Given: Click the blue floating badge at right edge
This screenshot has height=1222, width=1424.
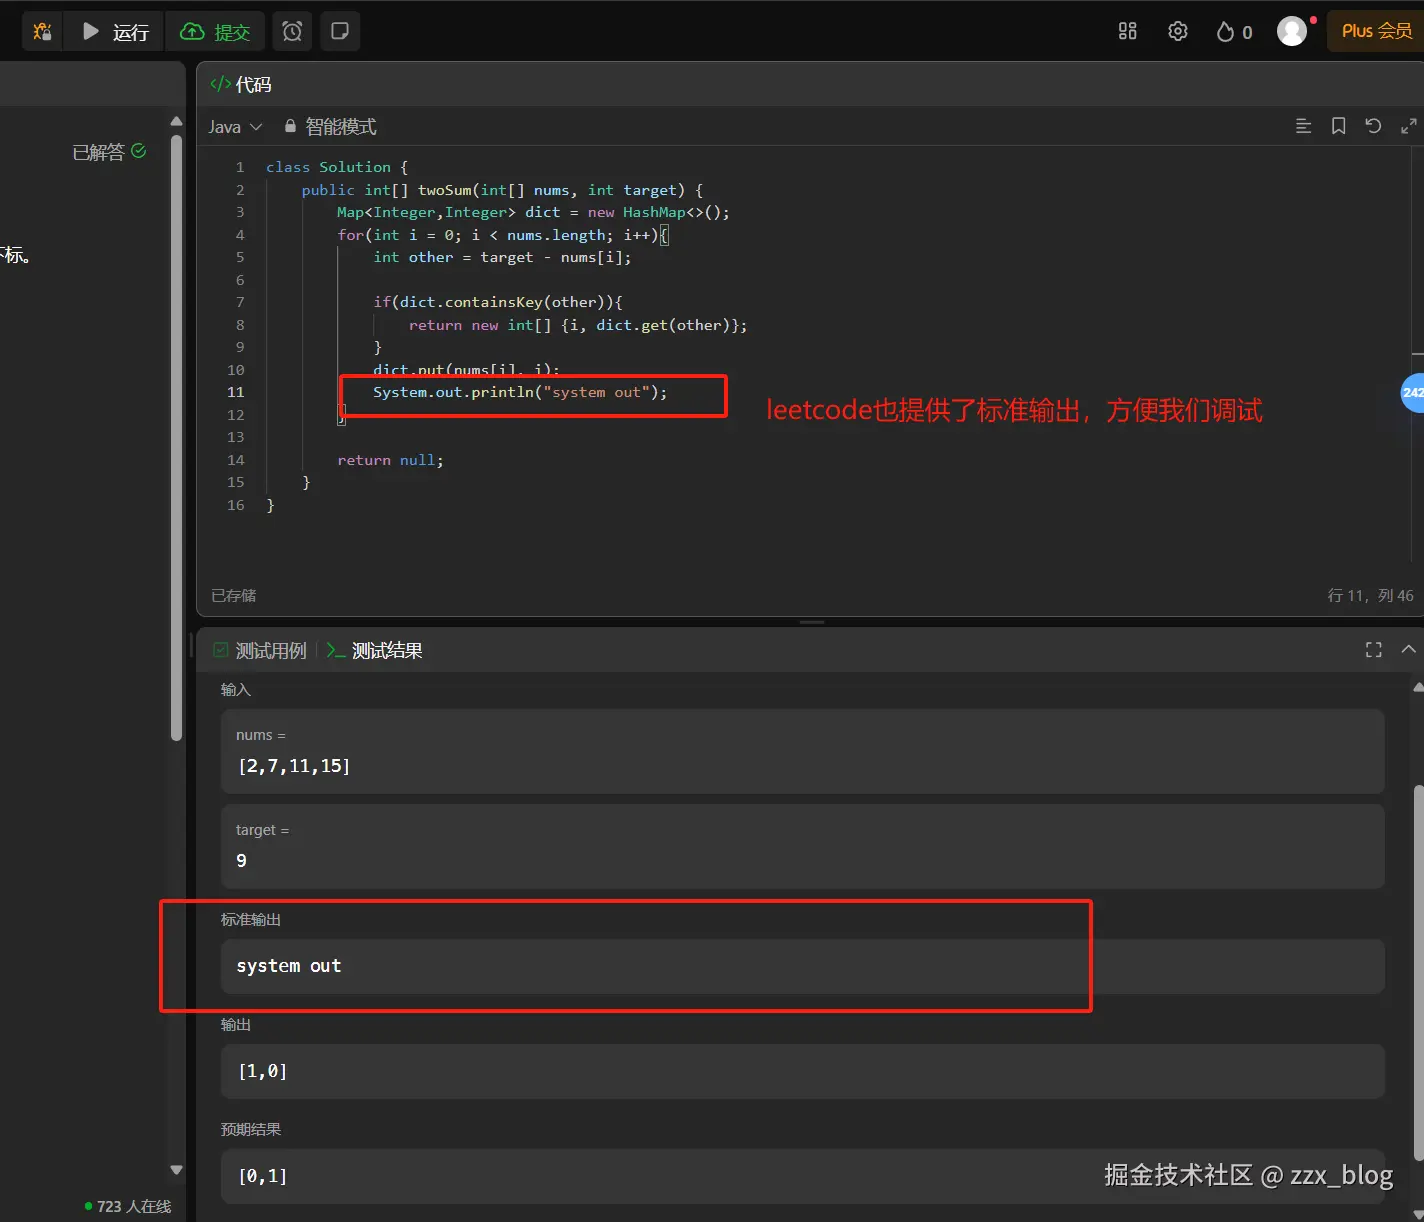Looking at the screenshot, I should 1412,393.
